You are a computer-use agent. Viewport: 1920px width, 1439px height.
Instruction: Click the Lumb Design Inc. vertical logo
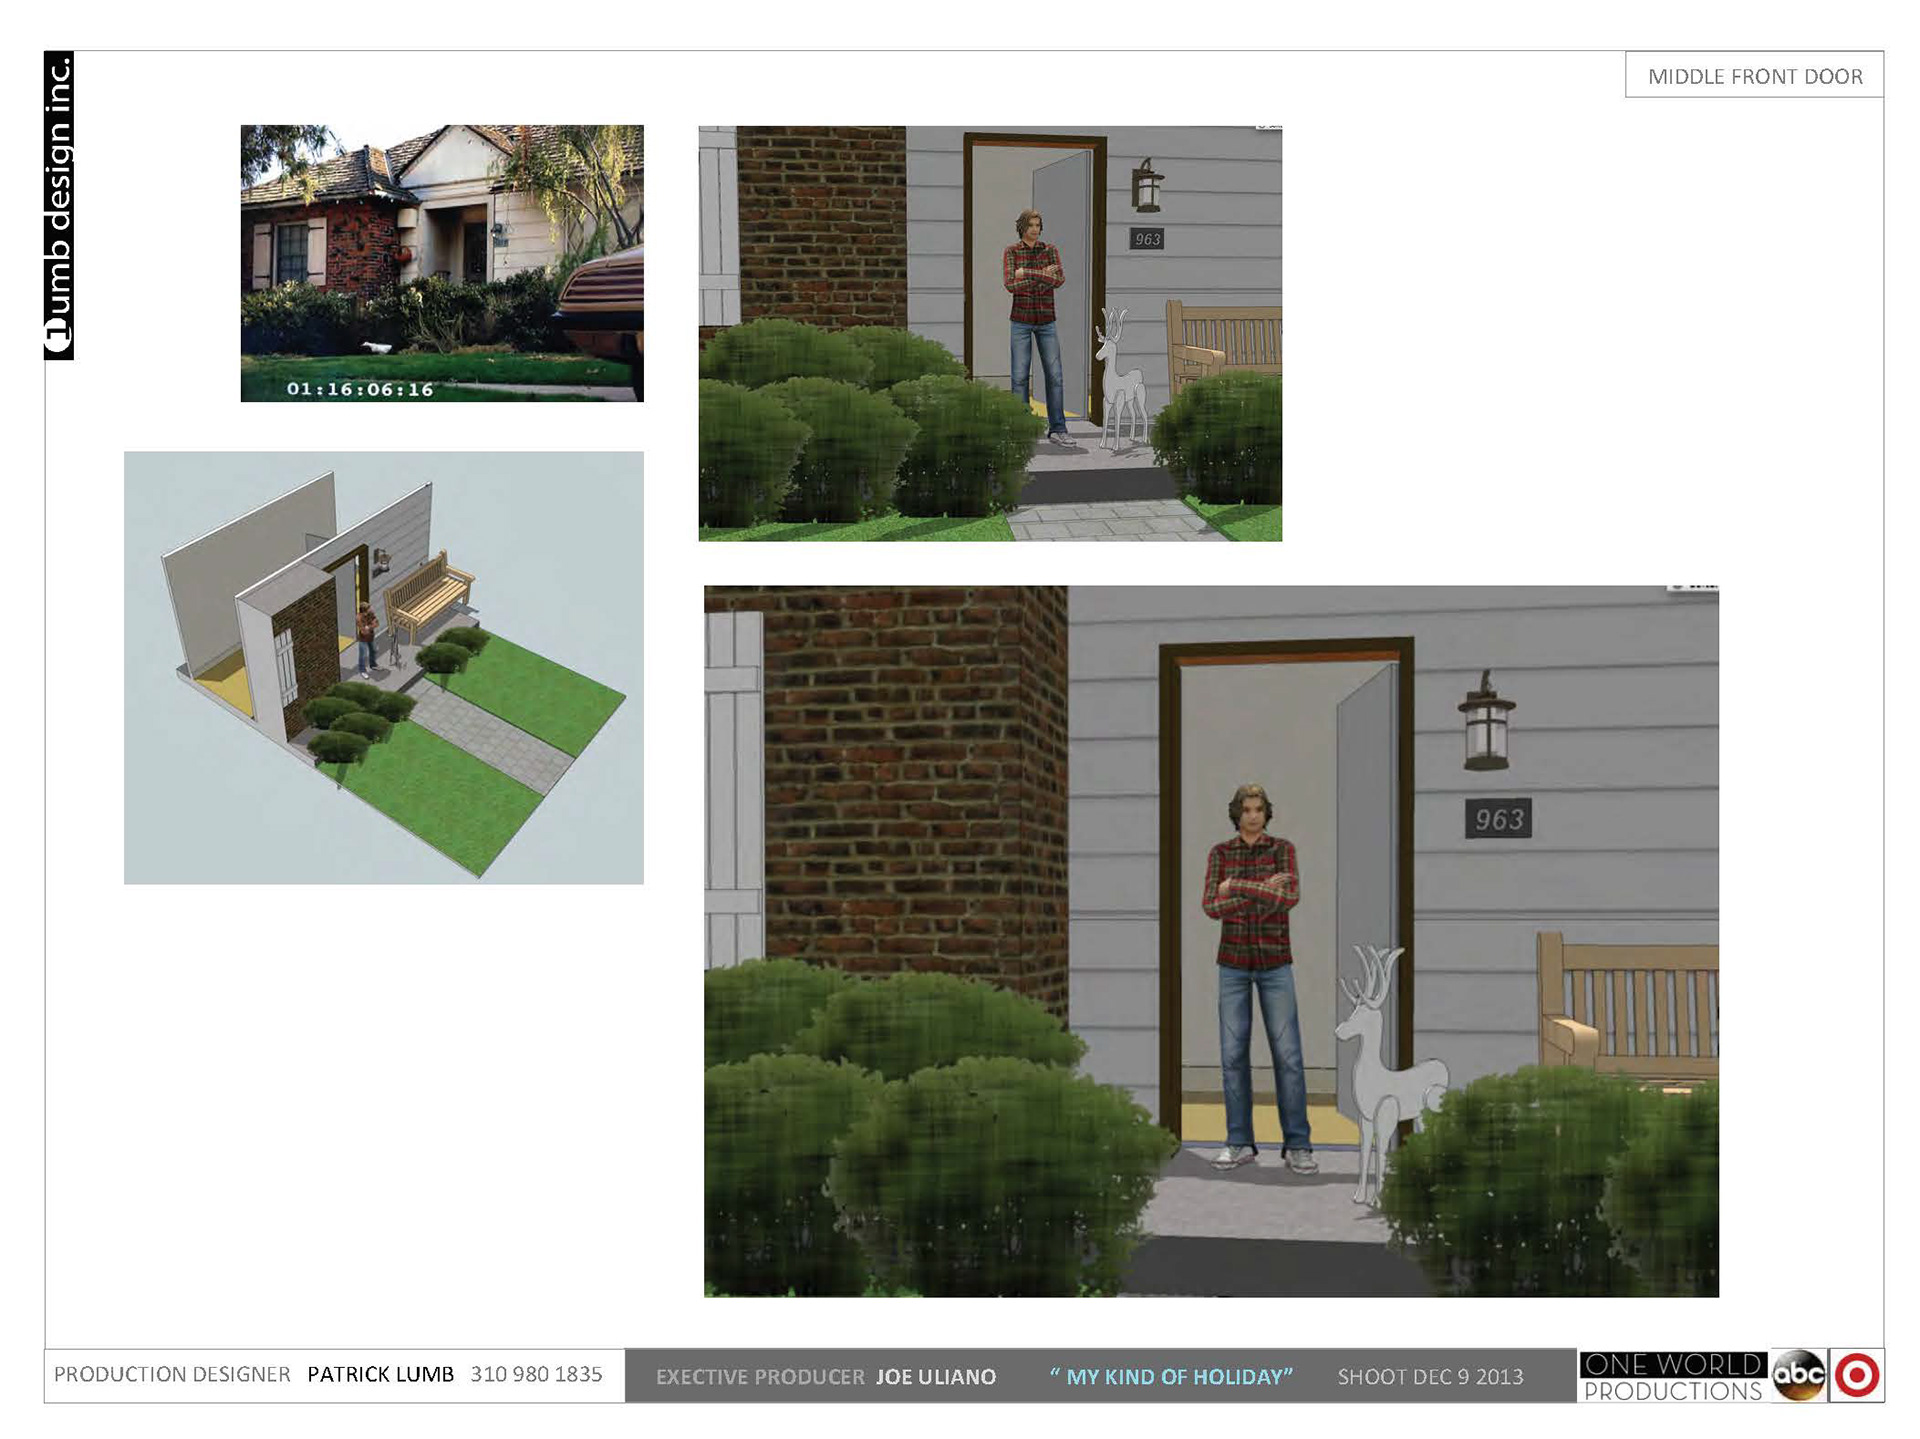[59, 205]
